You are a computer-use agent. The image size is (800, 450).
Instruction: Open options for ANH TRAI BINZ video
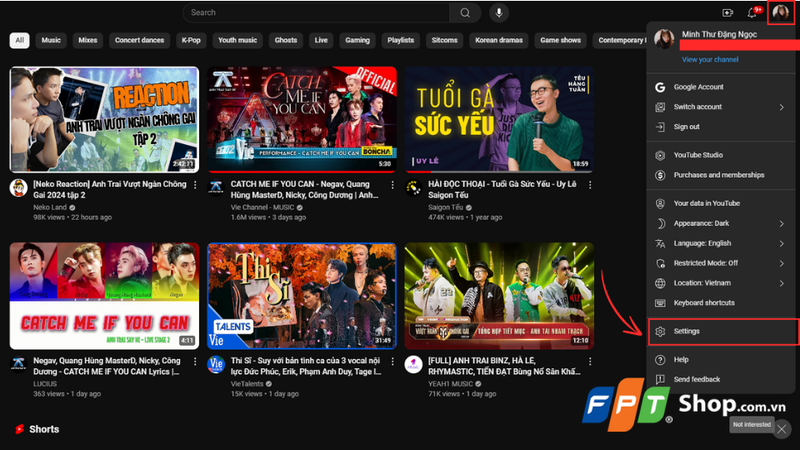[590, 362]
